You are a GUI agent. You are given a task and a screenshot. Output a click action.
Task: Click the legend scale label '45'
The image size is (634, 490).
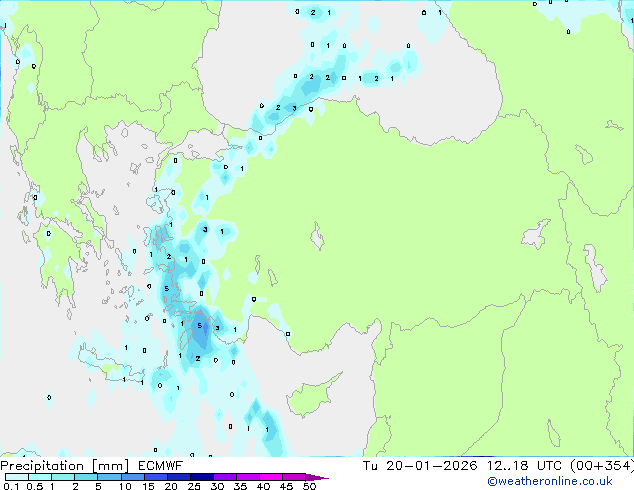pos(286,486)
